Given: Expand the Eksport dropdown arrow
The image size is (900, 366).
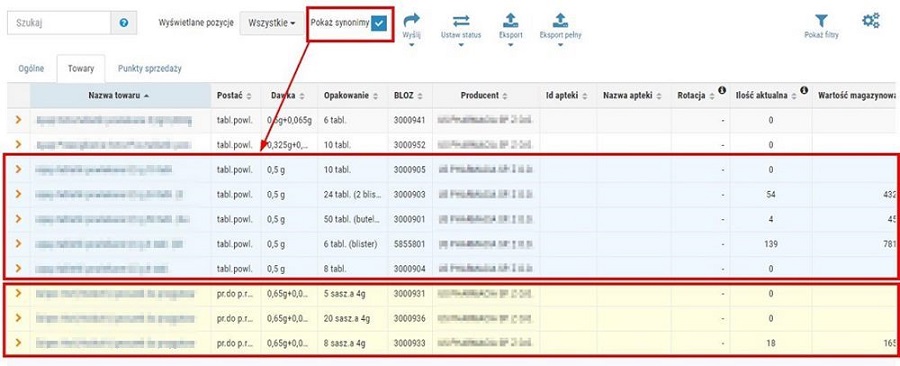Looking at the screenshot, I should click(x=510, y=45).
